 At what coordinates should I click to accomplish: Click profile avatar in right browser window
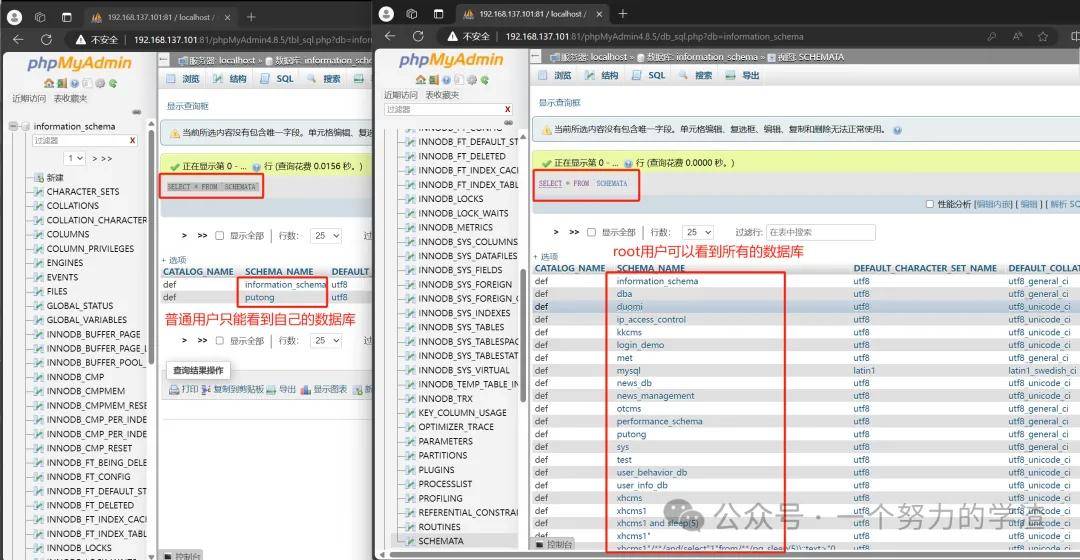click(386, 14)
